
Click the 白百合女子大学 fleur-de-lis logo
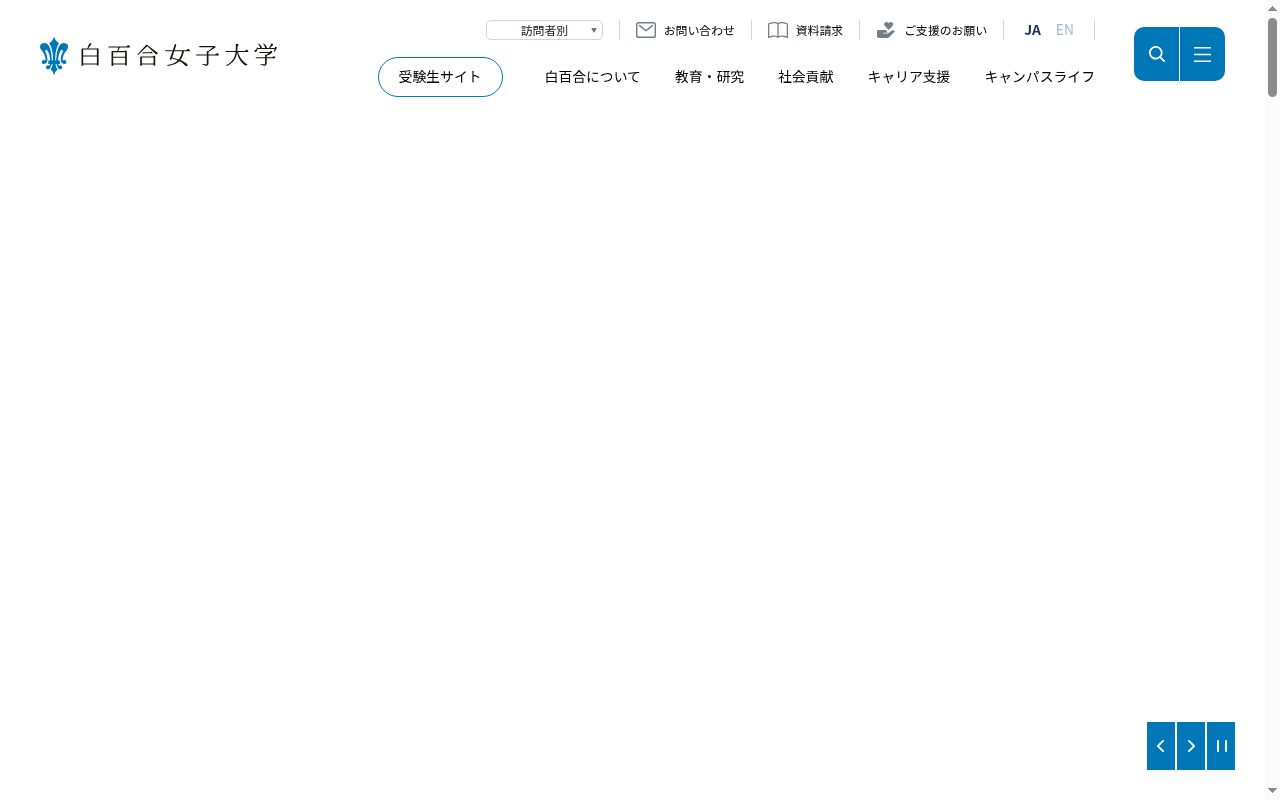[x=53, y=56]
